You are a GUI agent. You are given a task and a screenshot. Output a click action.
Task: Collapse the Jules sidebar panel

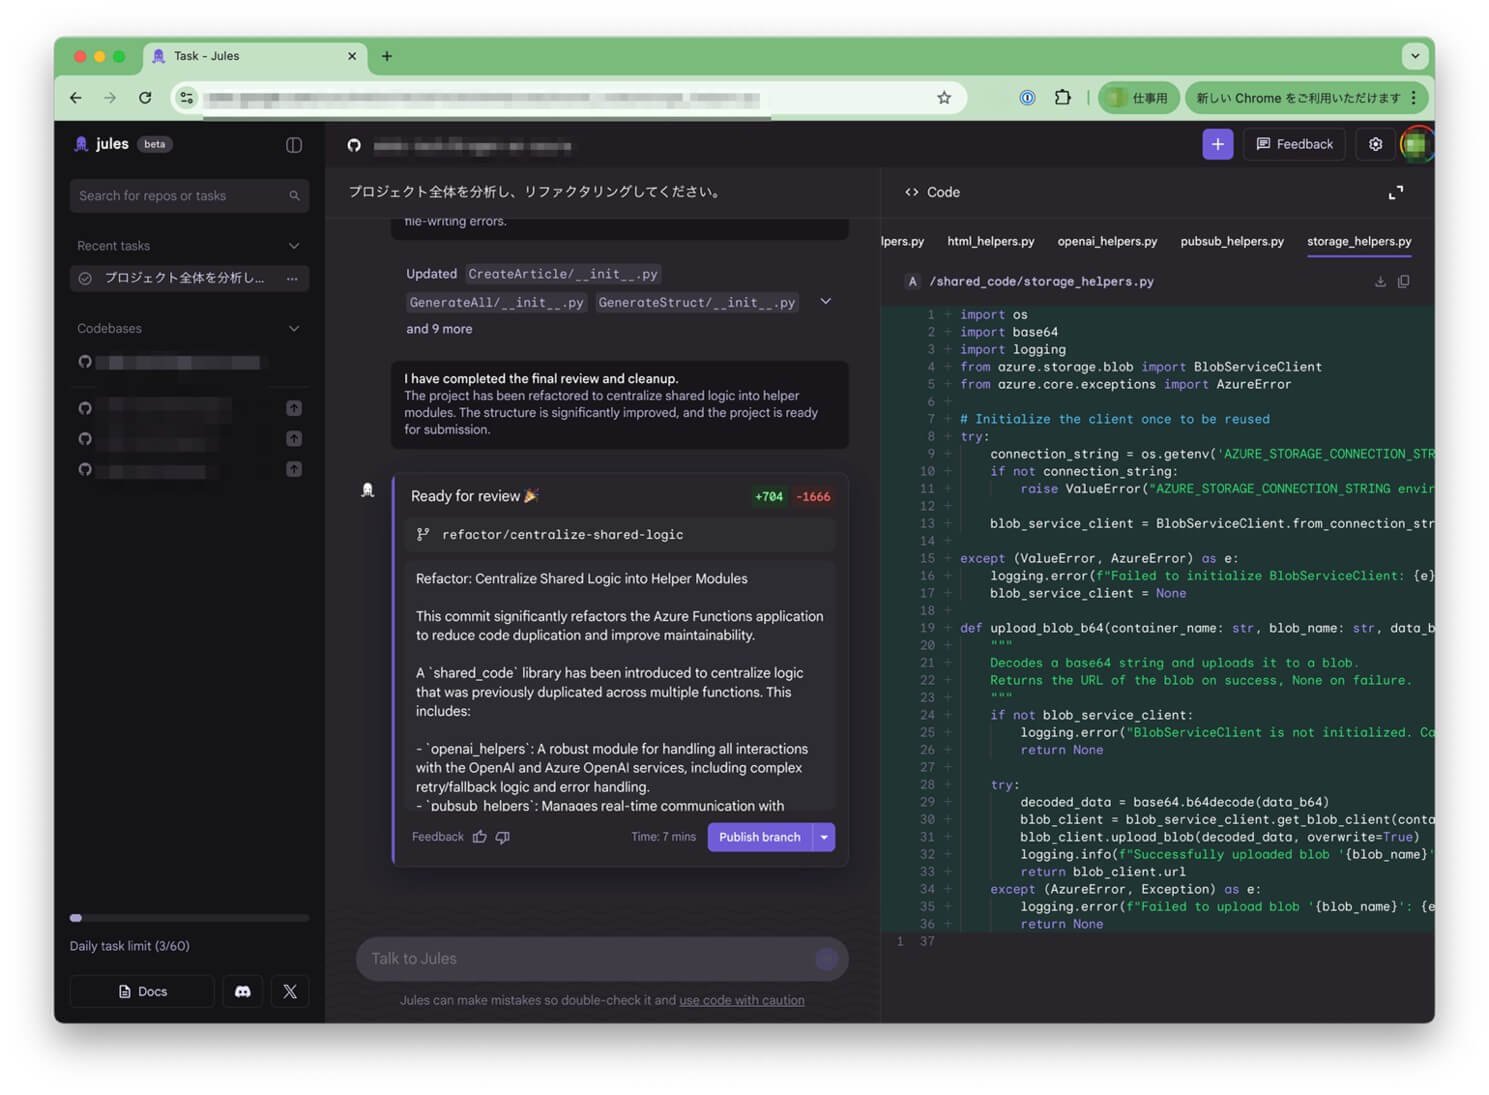(x=294, y=145)
